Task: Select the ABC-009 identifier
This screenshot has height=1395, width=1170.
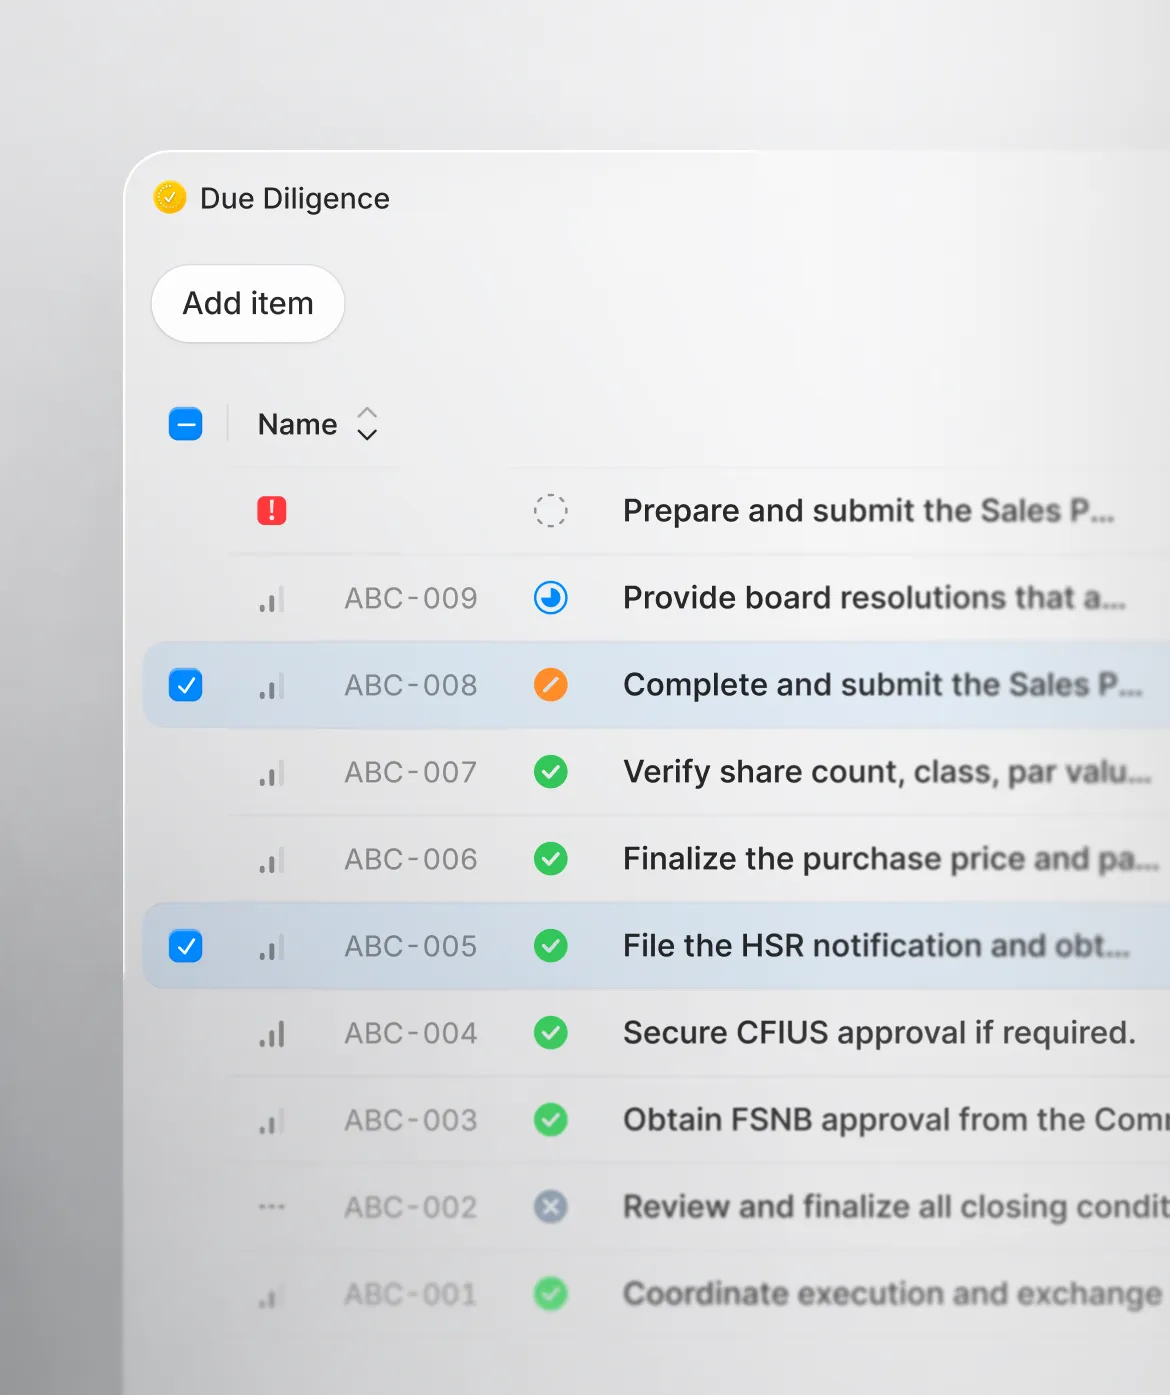Action: pyautogui.click(x=411, y=598)
